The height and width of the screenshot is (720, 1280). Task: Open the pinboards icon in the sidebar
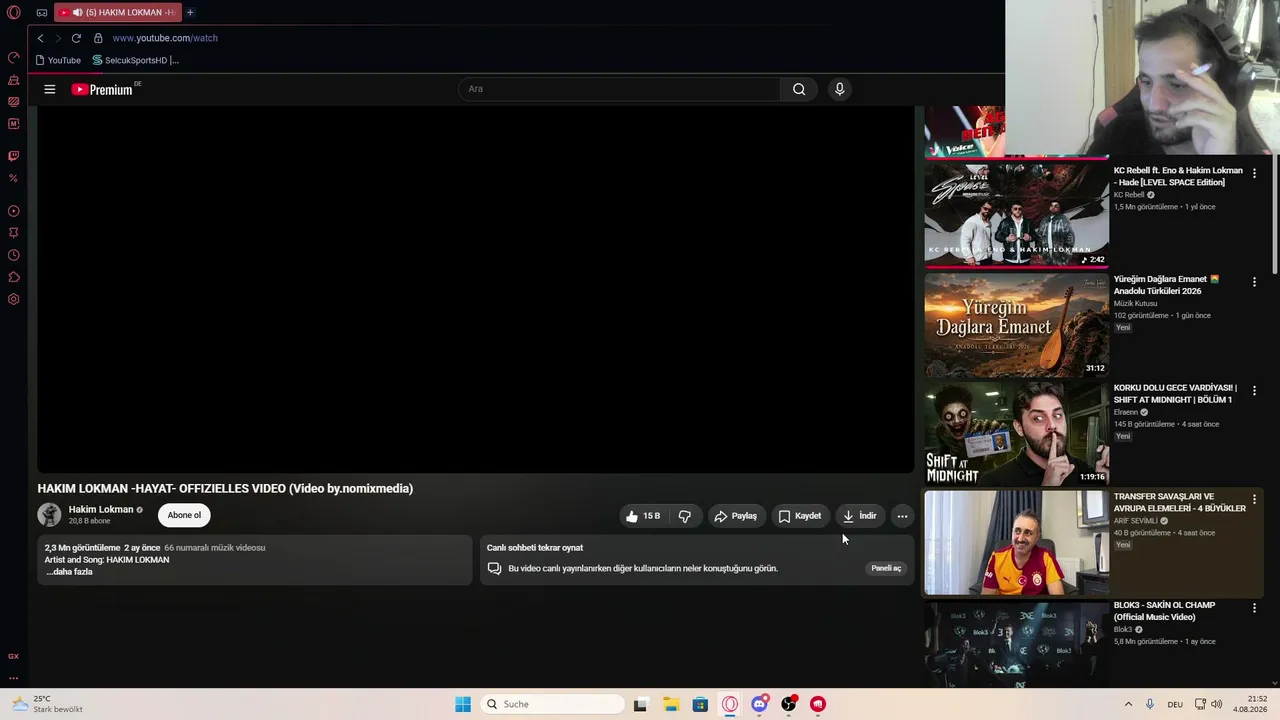point(14,233)
